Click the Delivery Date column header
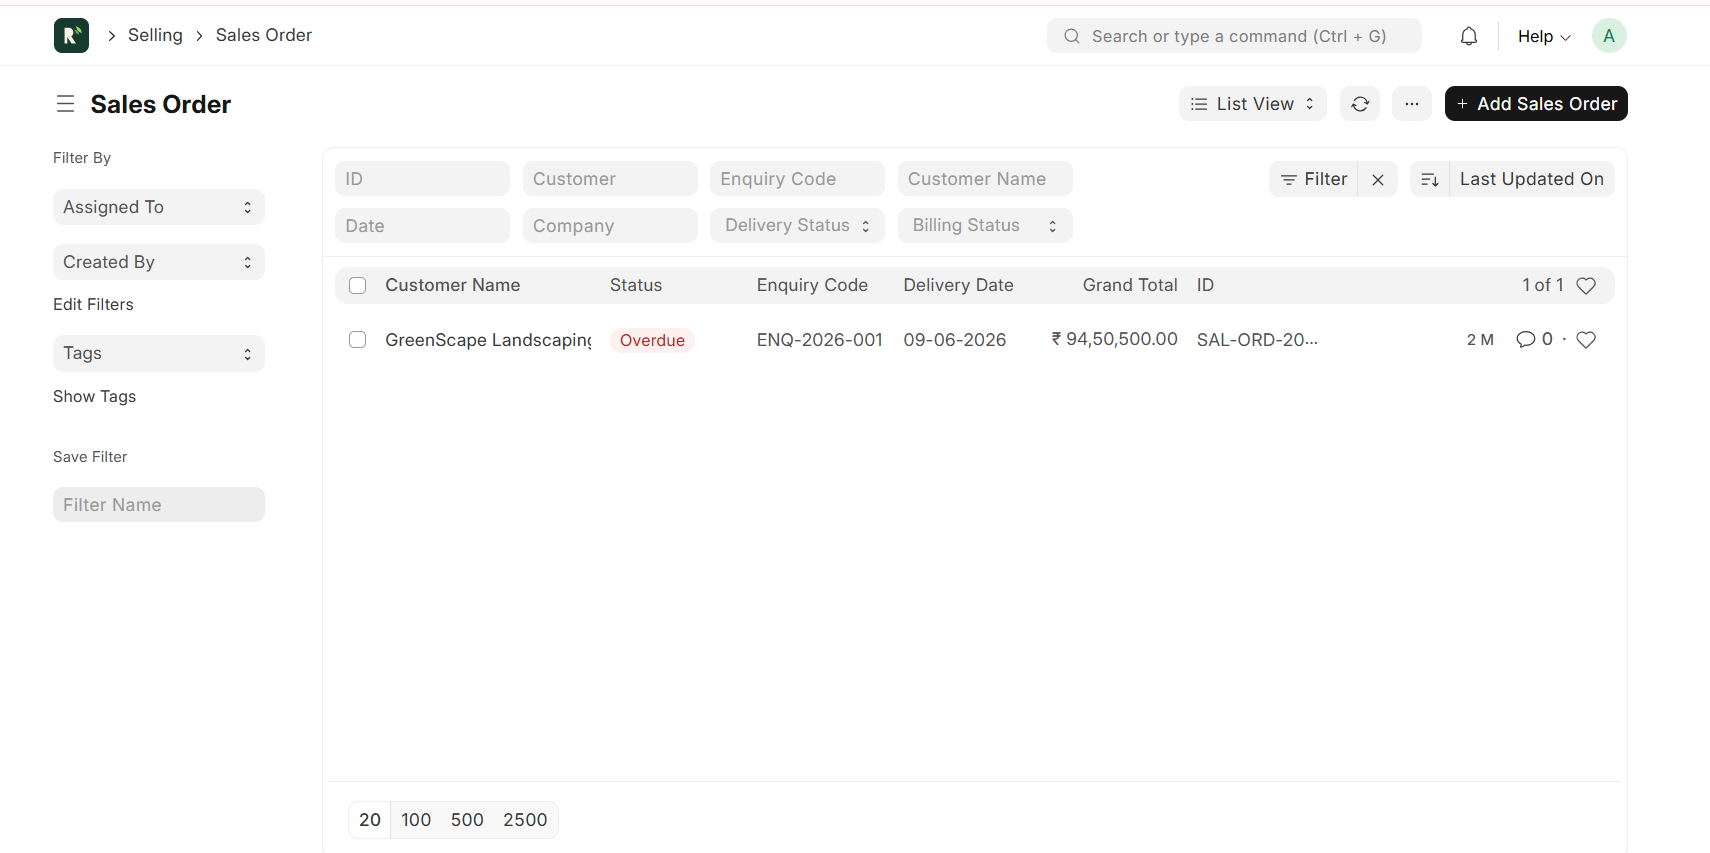 (x=959, y=285)
